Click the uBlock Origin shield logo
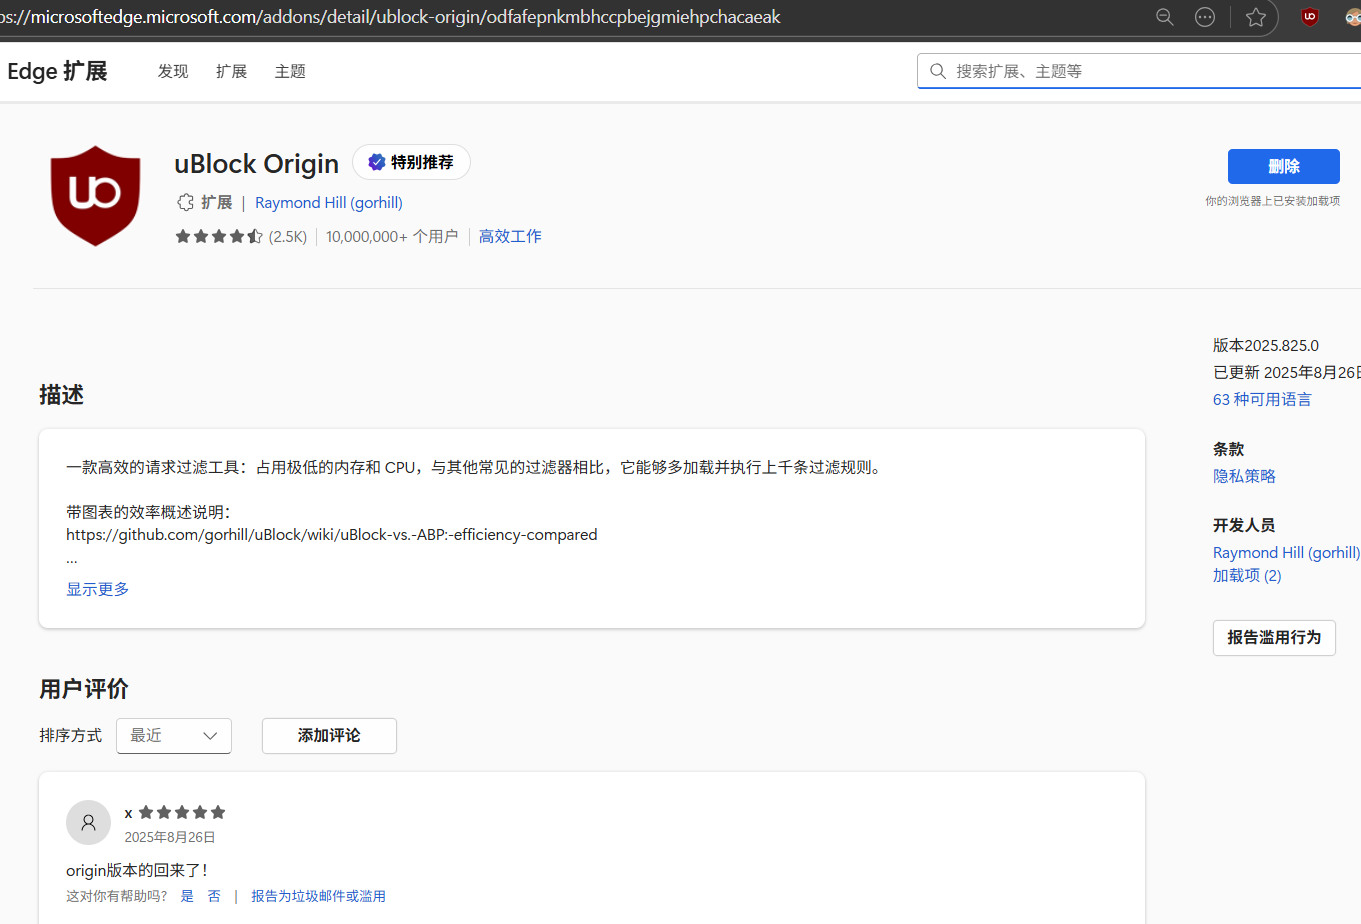This screenshot has height=924, width=1361. tap(95, 195)
